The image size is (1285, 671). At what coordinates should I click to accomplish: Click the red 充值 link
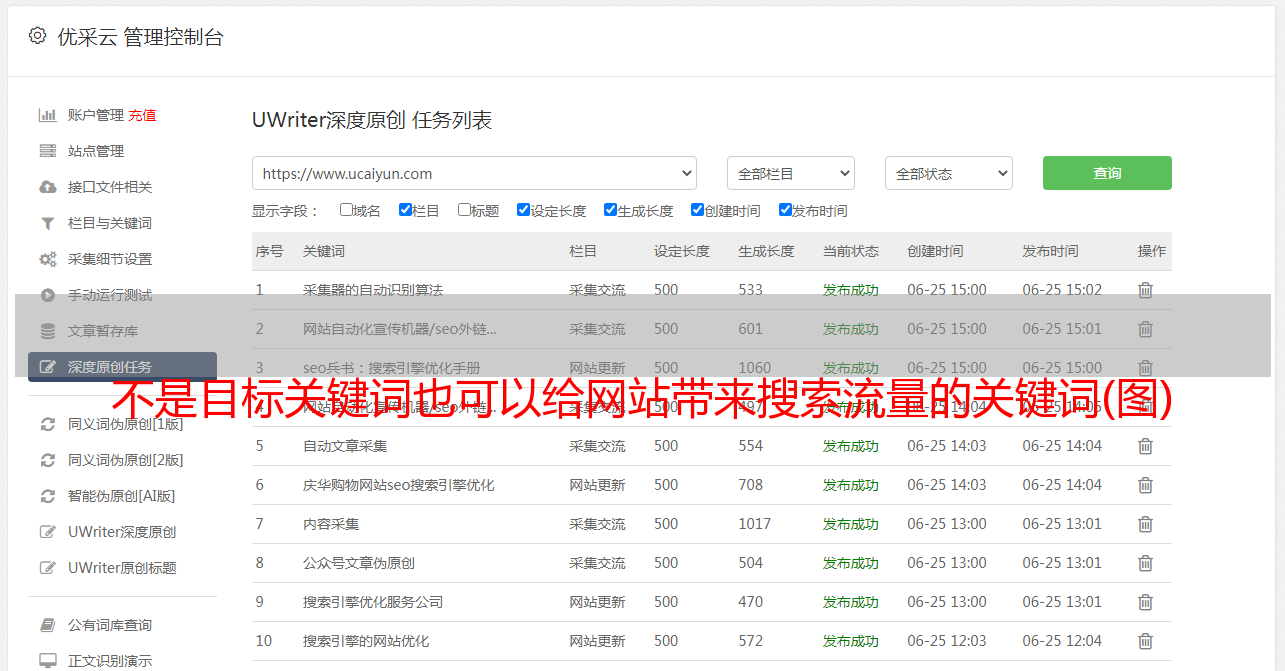coord(142,115)
